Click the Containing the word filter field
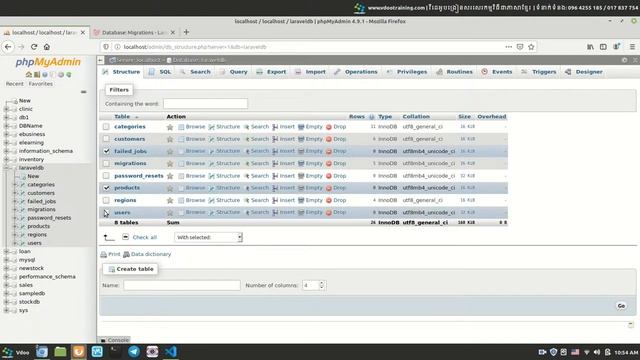640x360 pixels. pyautogui.click(x=205, y=104)
